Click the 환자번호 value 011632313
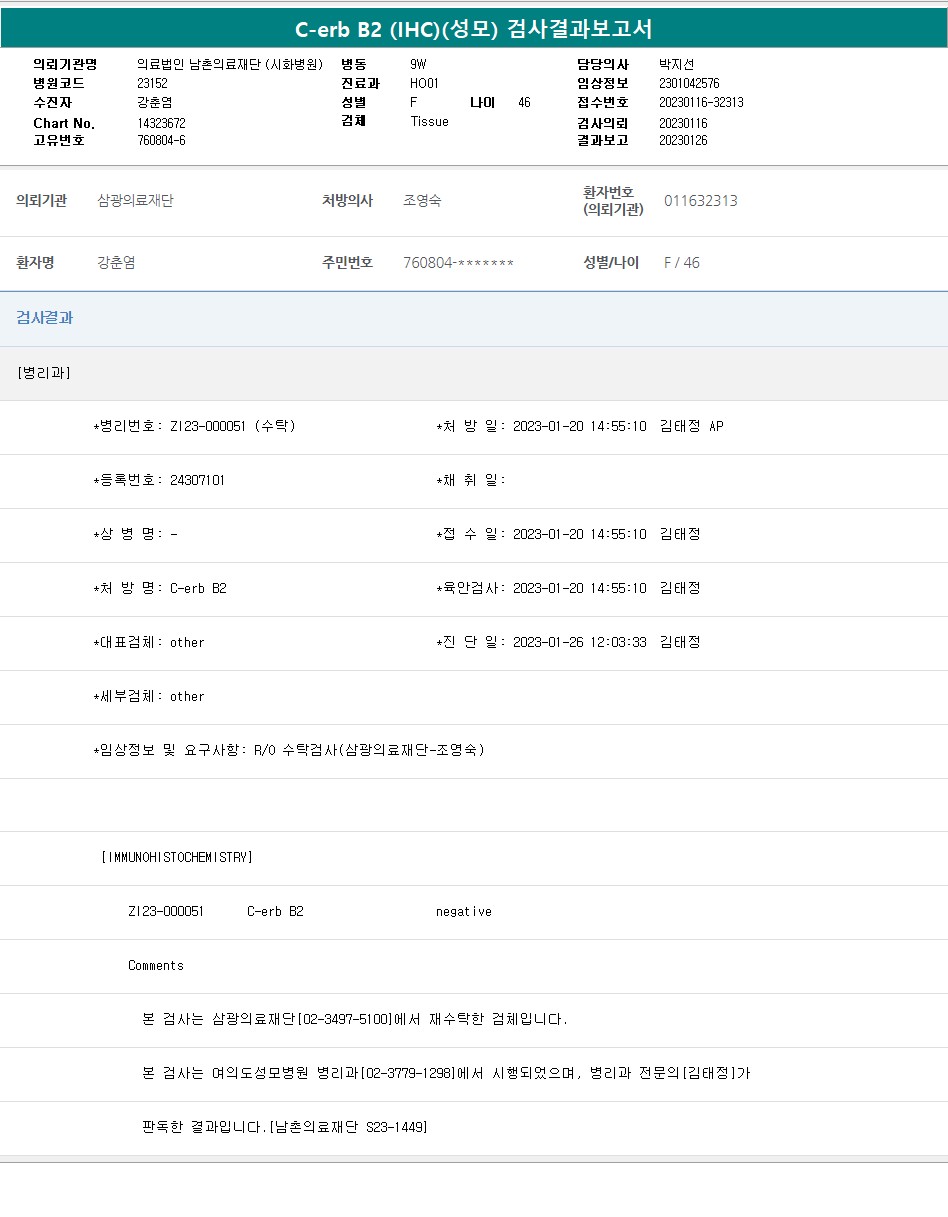This screenshot has height=1217, width=948. pyautogui.click(x=700, y=200)
